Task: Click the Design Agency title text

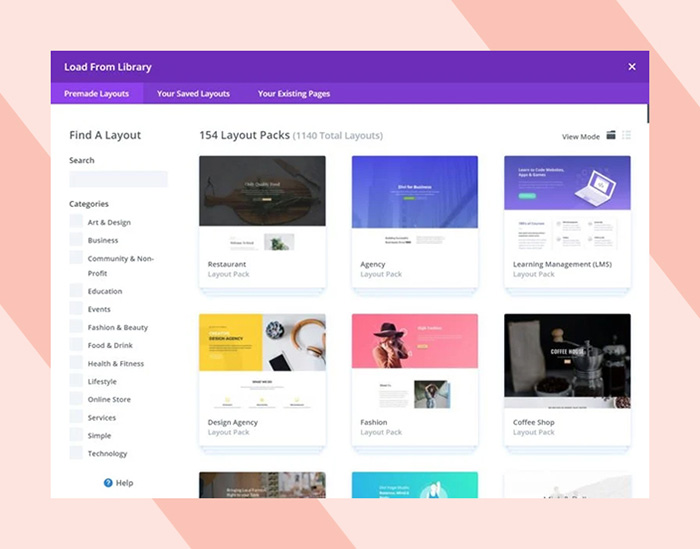Action: coord(233,422)
